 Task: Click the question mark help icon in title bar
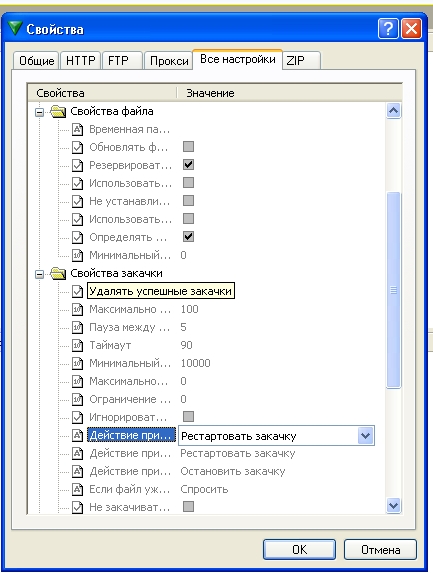coord(388,29)
